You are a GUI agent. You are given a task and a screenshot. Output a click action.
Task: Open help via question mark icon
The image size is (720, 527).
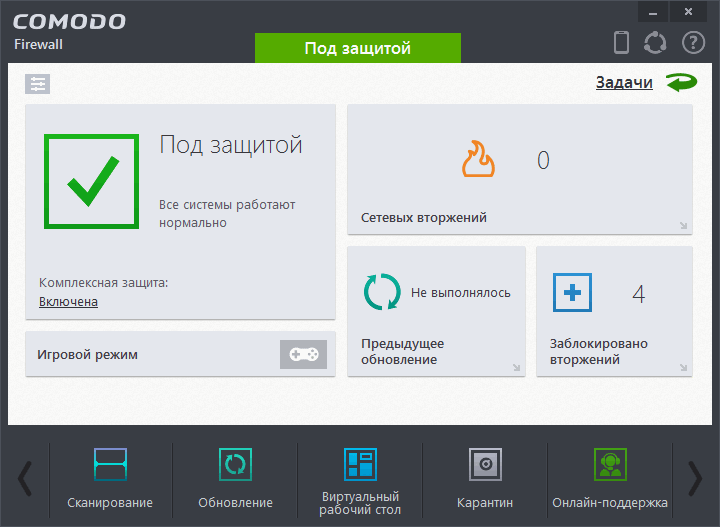(693, 43)
